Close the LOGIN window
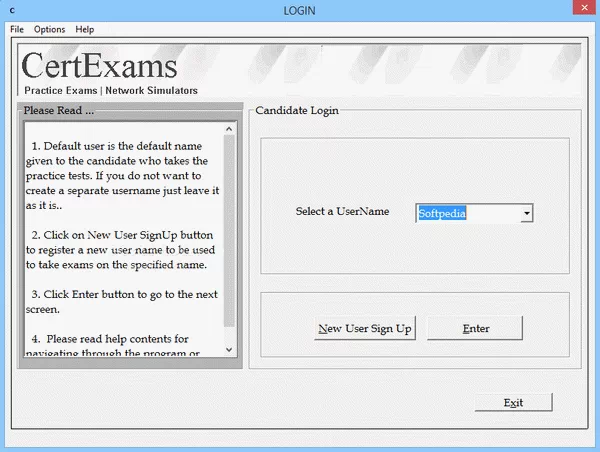This screenshot has width=600, height=452. pyautogui.click(x=584, y=8)
